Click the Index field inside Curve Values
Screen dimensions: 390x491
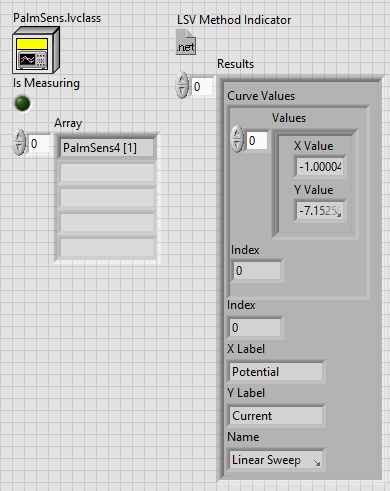click(257, 271)
